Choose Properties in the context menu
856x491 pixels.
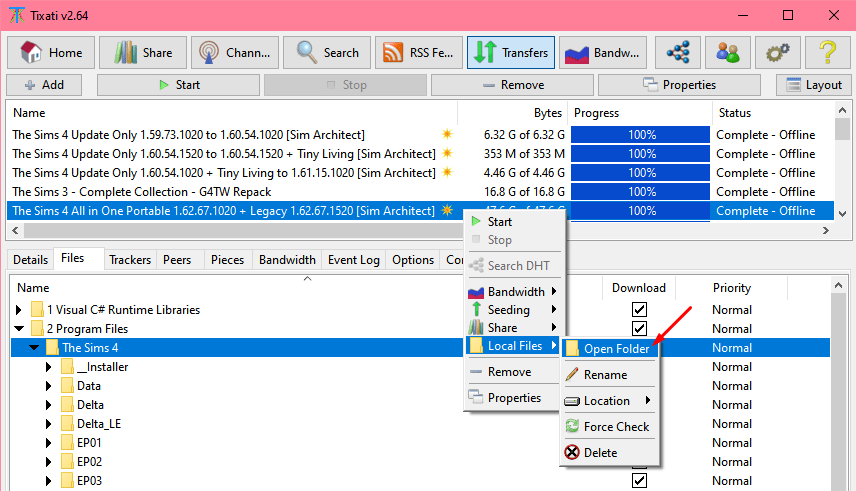click(514, 398)
